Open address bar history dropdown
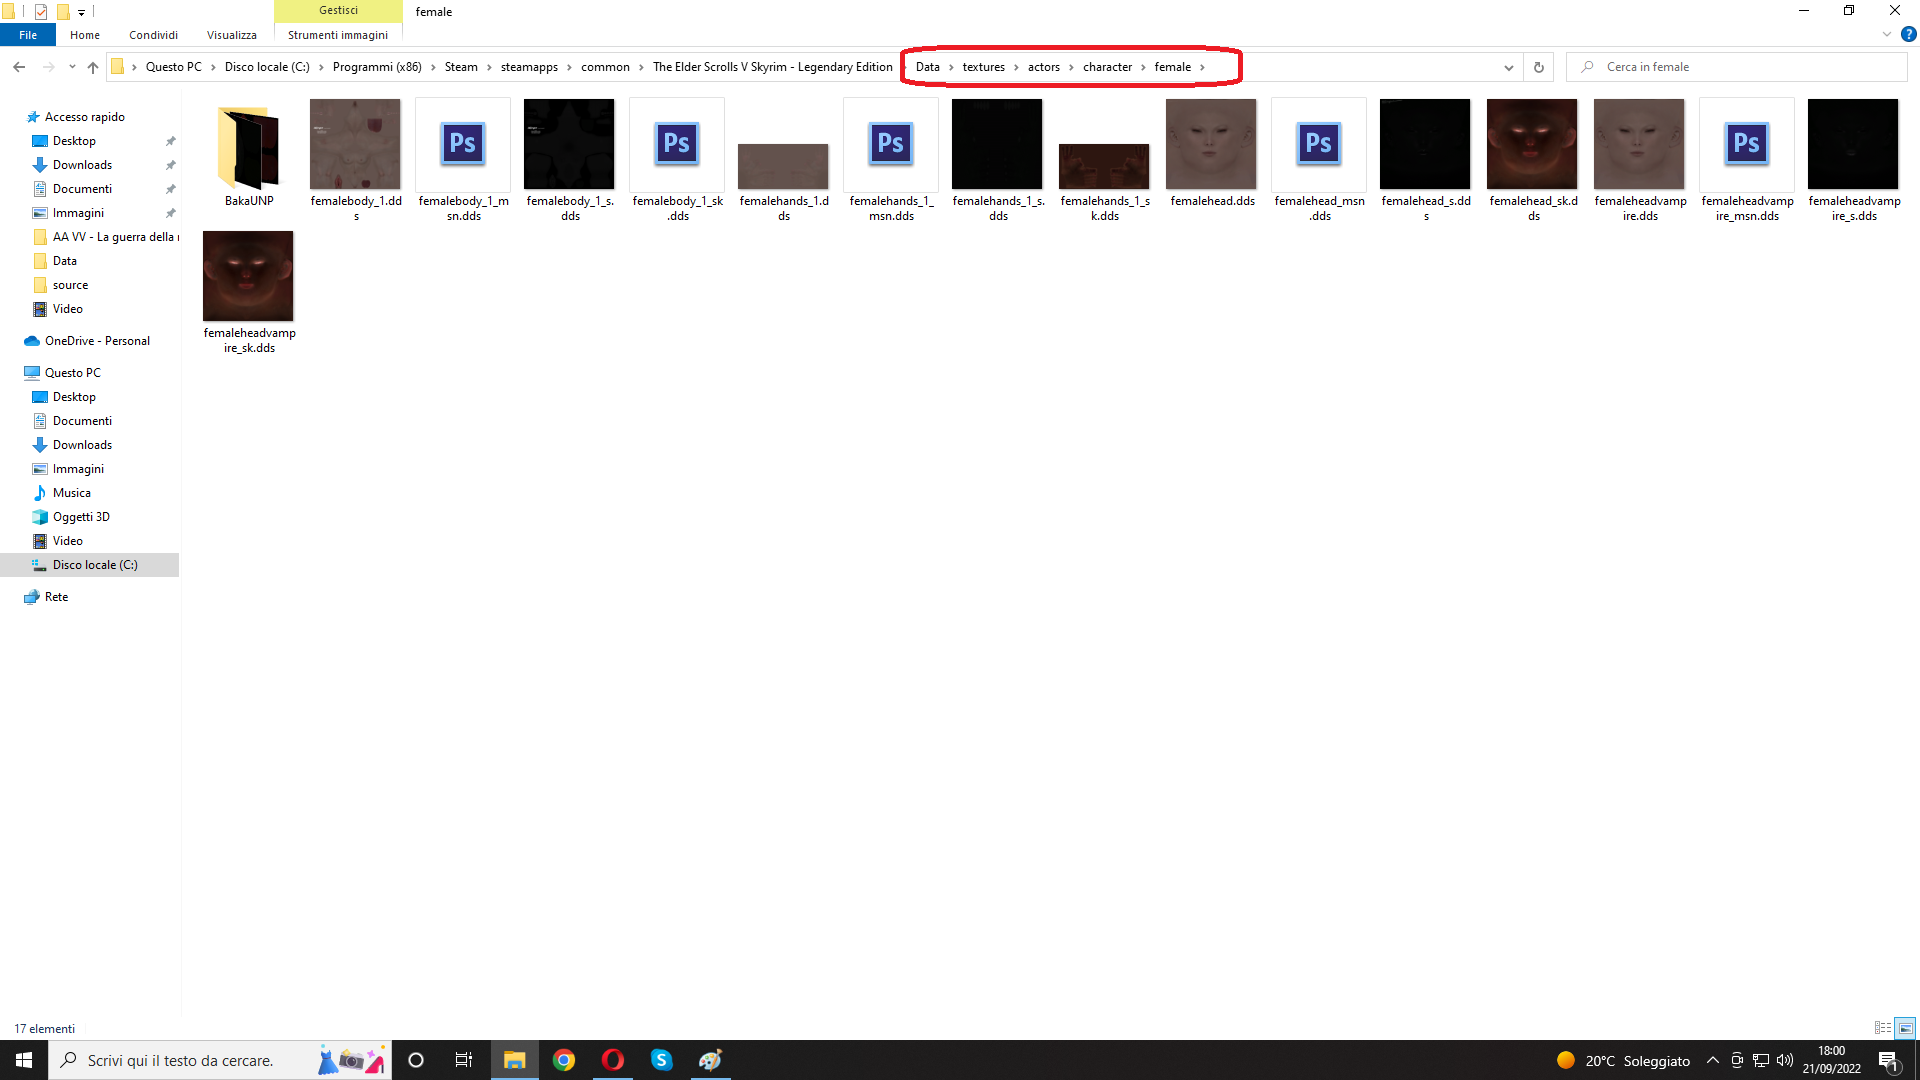 coord(1508,67)
